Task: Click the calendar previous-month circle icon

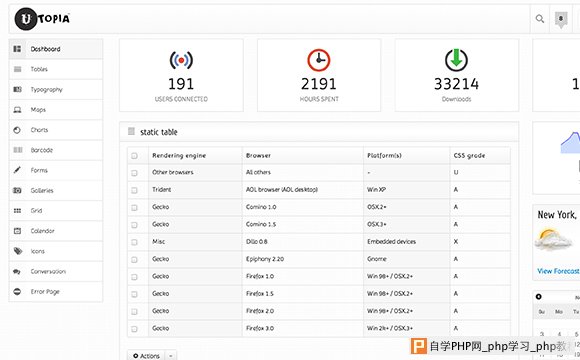Action: [539, 297]
